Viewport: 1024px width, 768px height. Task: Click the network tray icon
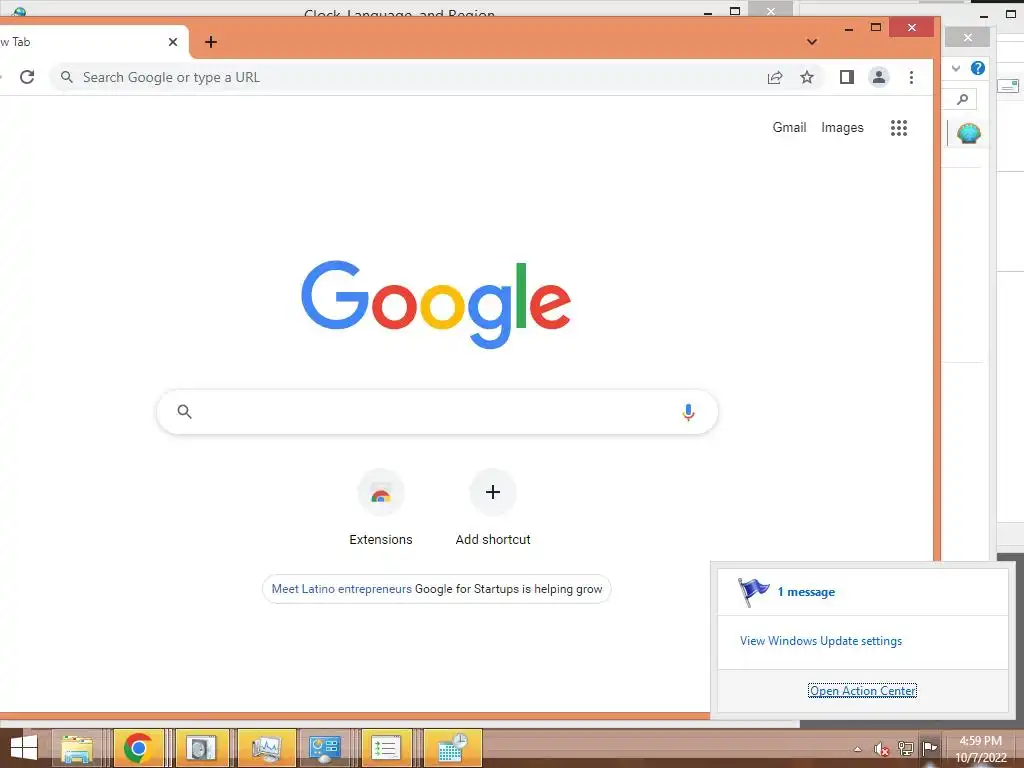click(x=905, y=748)
